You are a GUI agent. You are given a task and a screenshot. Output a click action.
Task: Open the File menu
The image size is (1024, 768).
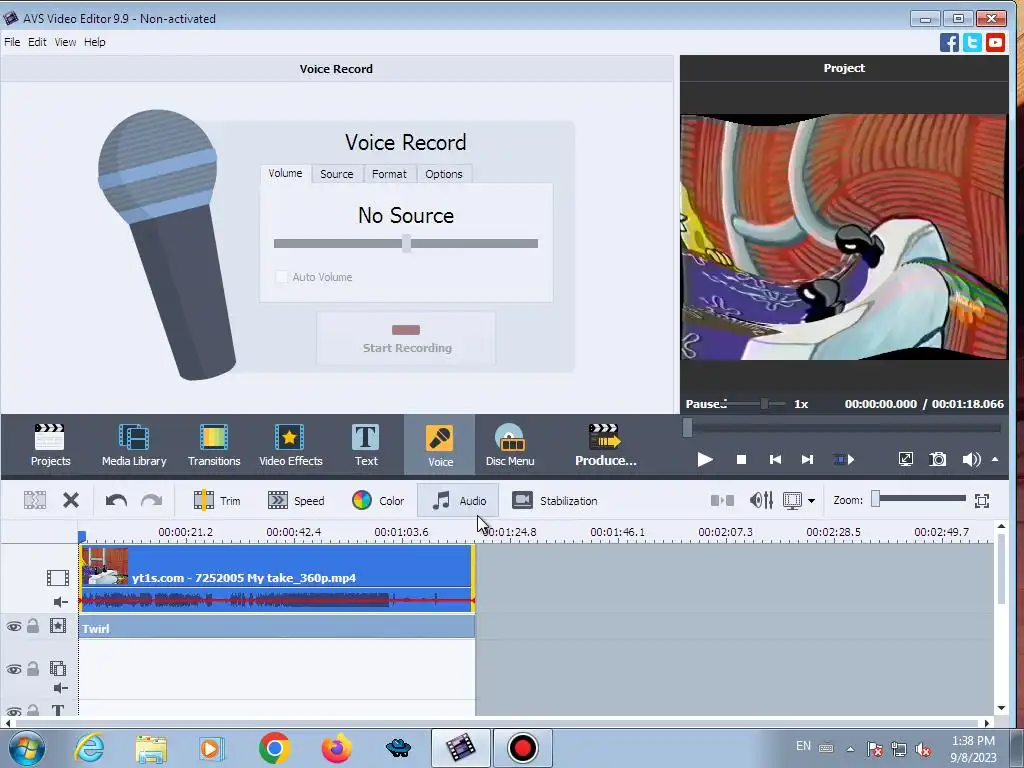(12, 42)
